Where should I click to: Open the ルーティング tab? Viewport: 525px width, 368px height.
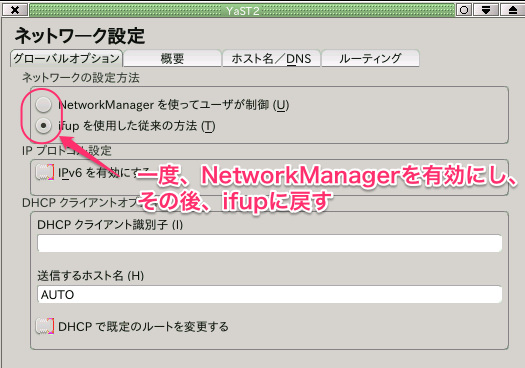tap(370, 59)
